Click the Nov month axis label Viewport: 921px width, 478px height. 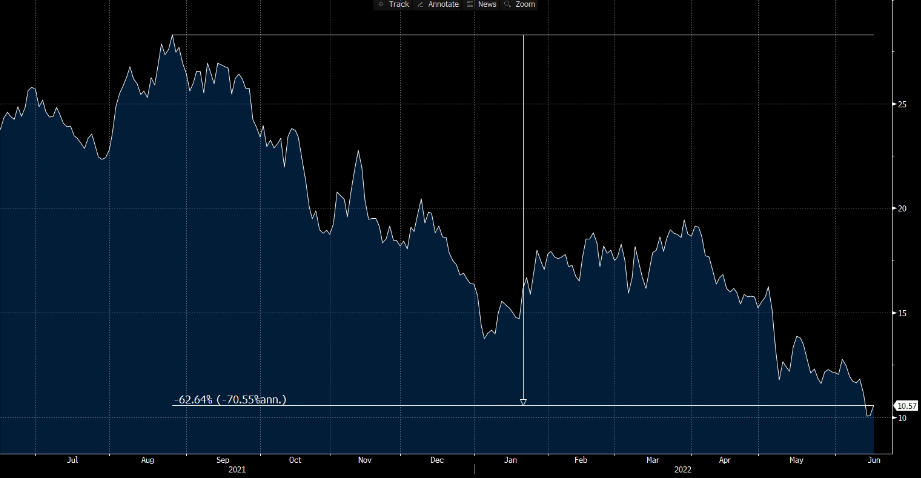point(365,460)
